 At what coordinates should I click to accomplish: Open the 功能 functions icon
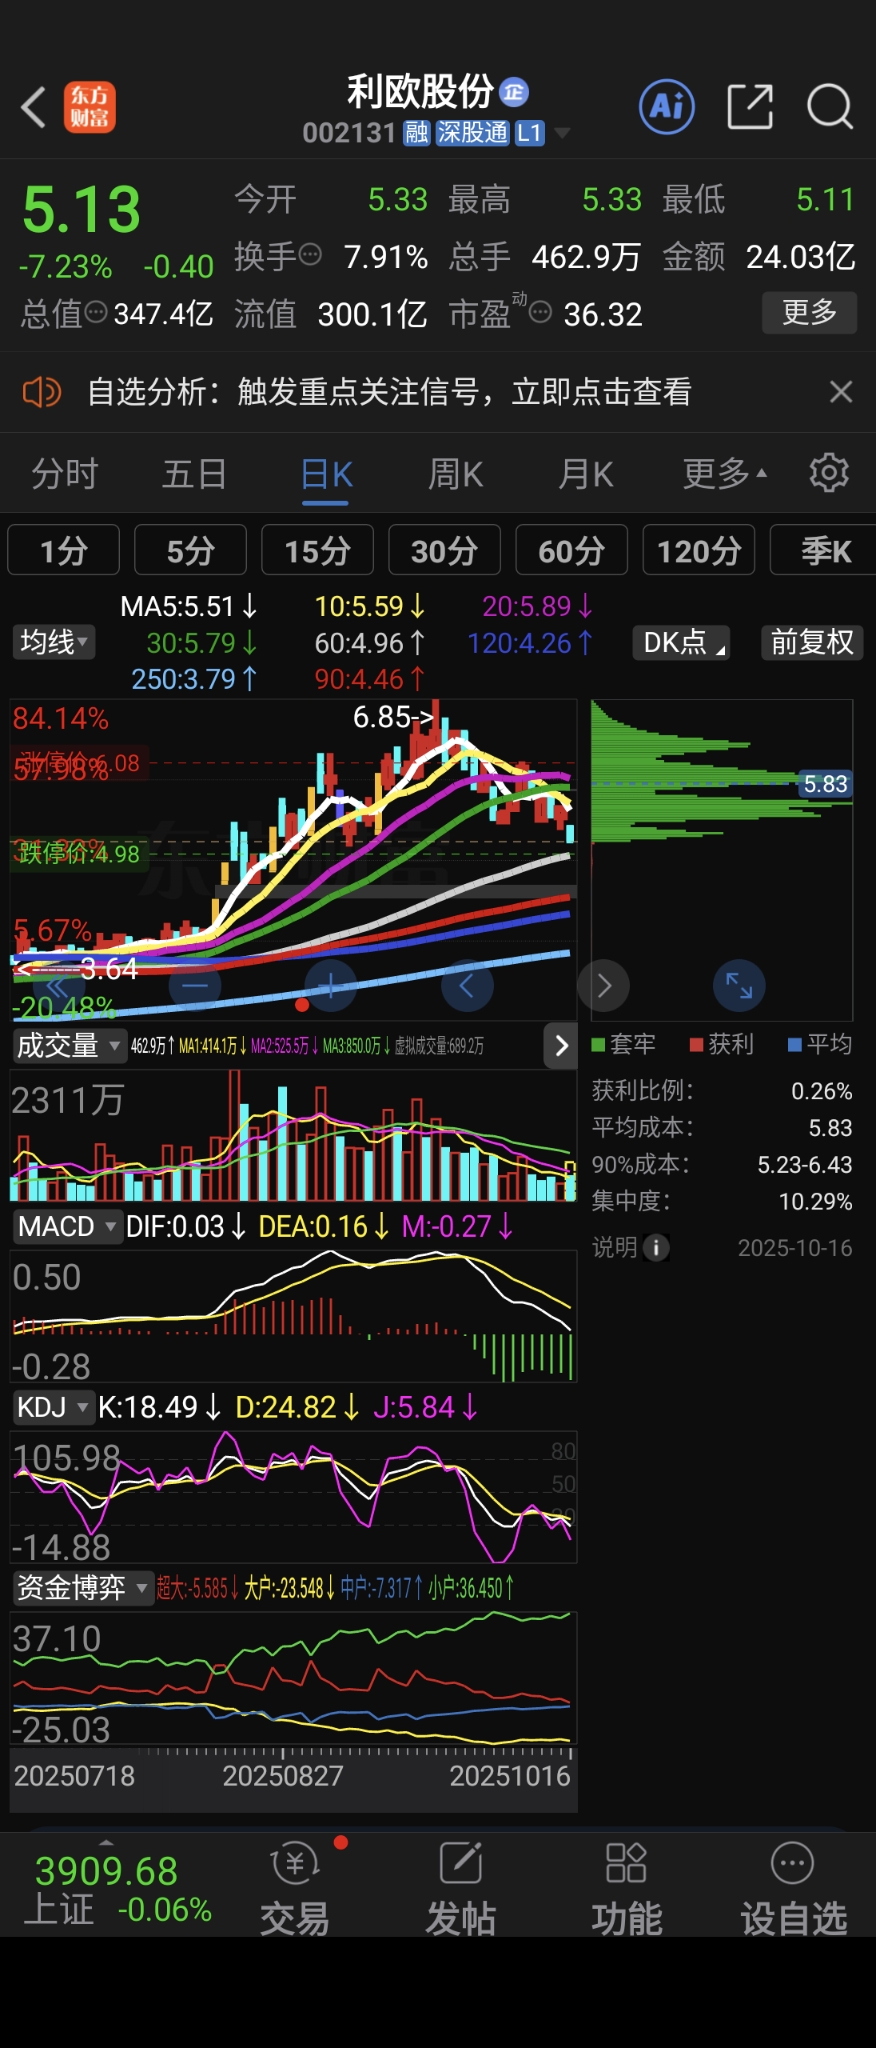point(627,1864)
